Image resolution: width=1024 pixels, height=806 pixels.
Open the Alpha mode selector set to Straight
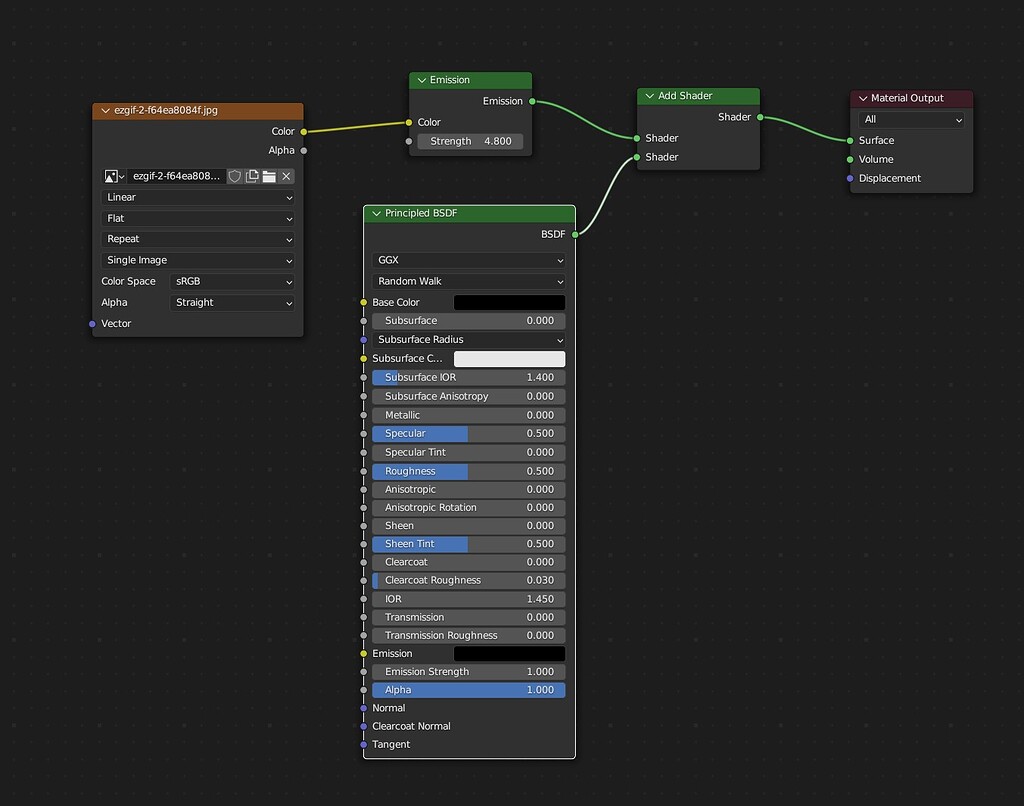[x=232, y=302]
